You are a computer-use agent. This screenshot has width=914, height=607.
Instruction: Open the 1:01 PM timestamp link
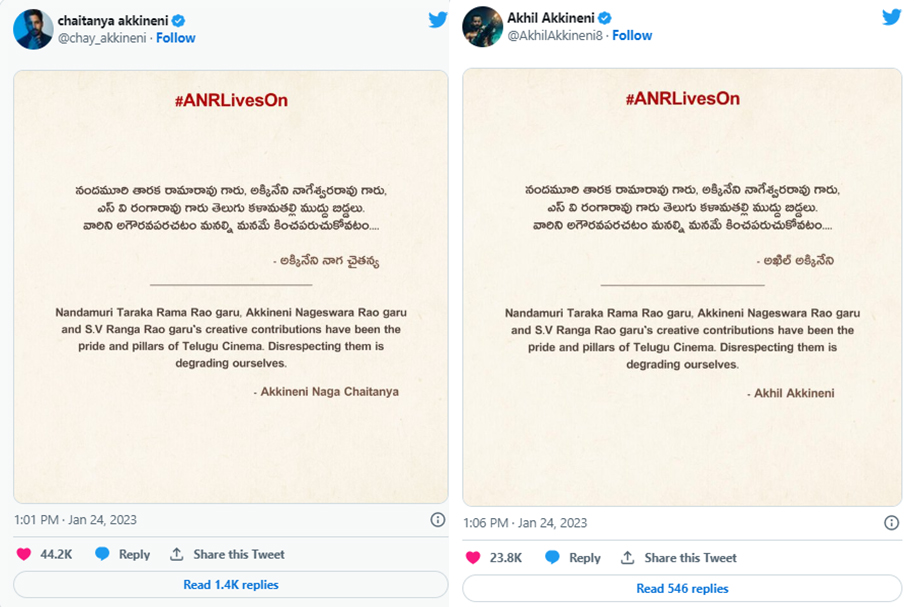(x=36, y=520)
